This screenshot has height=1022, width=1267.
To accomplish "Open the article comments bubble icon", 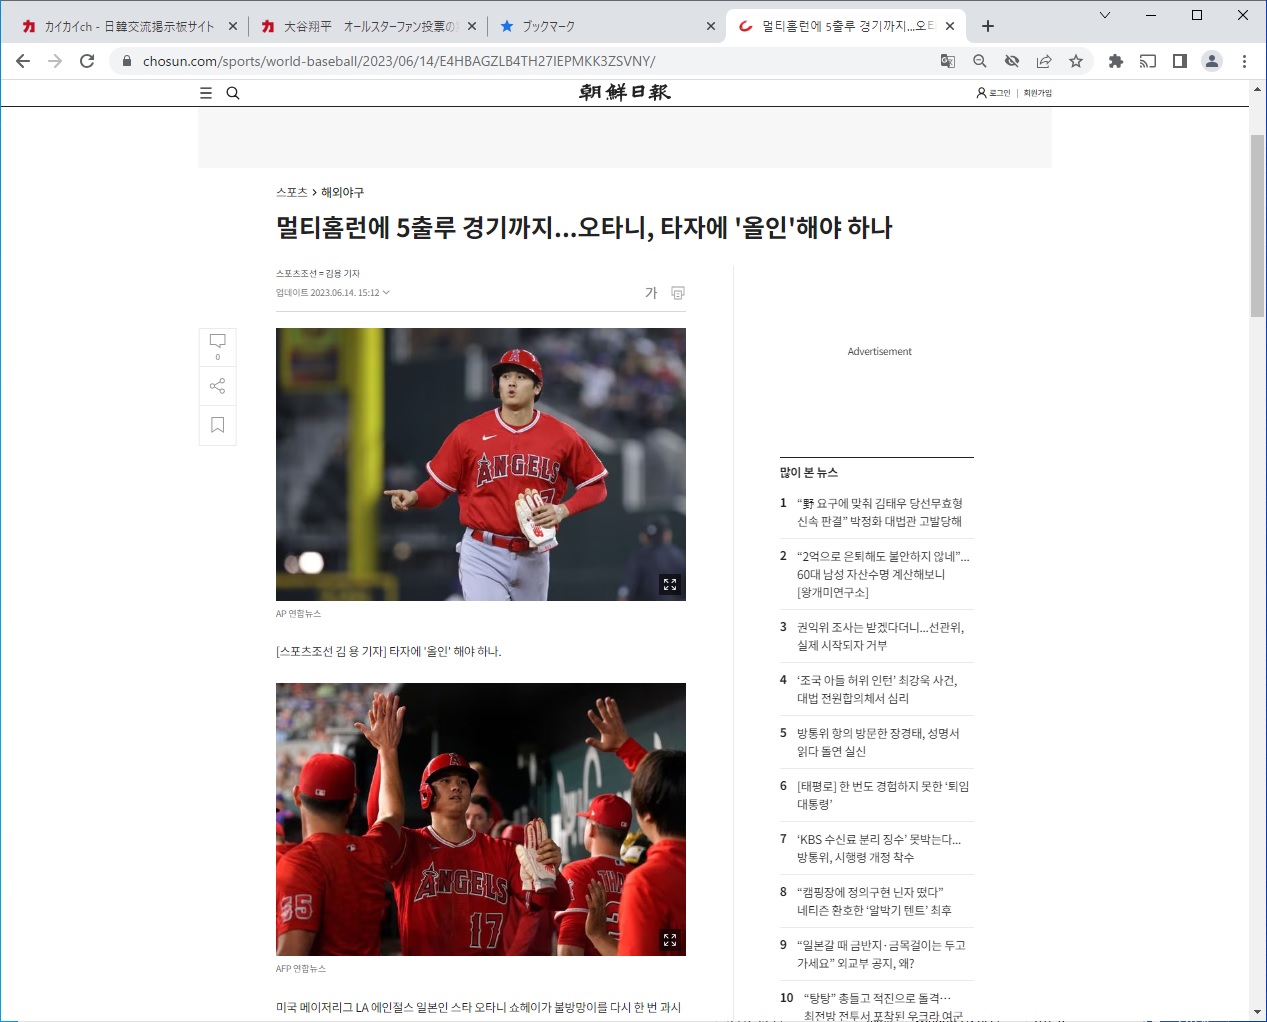I will (217, 342).
